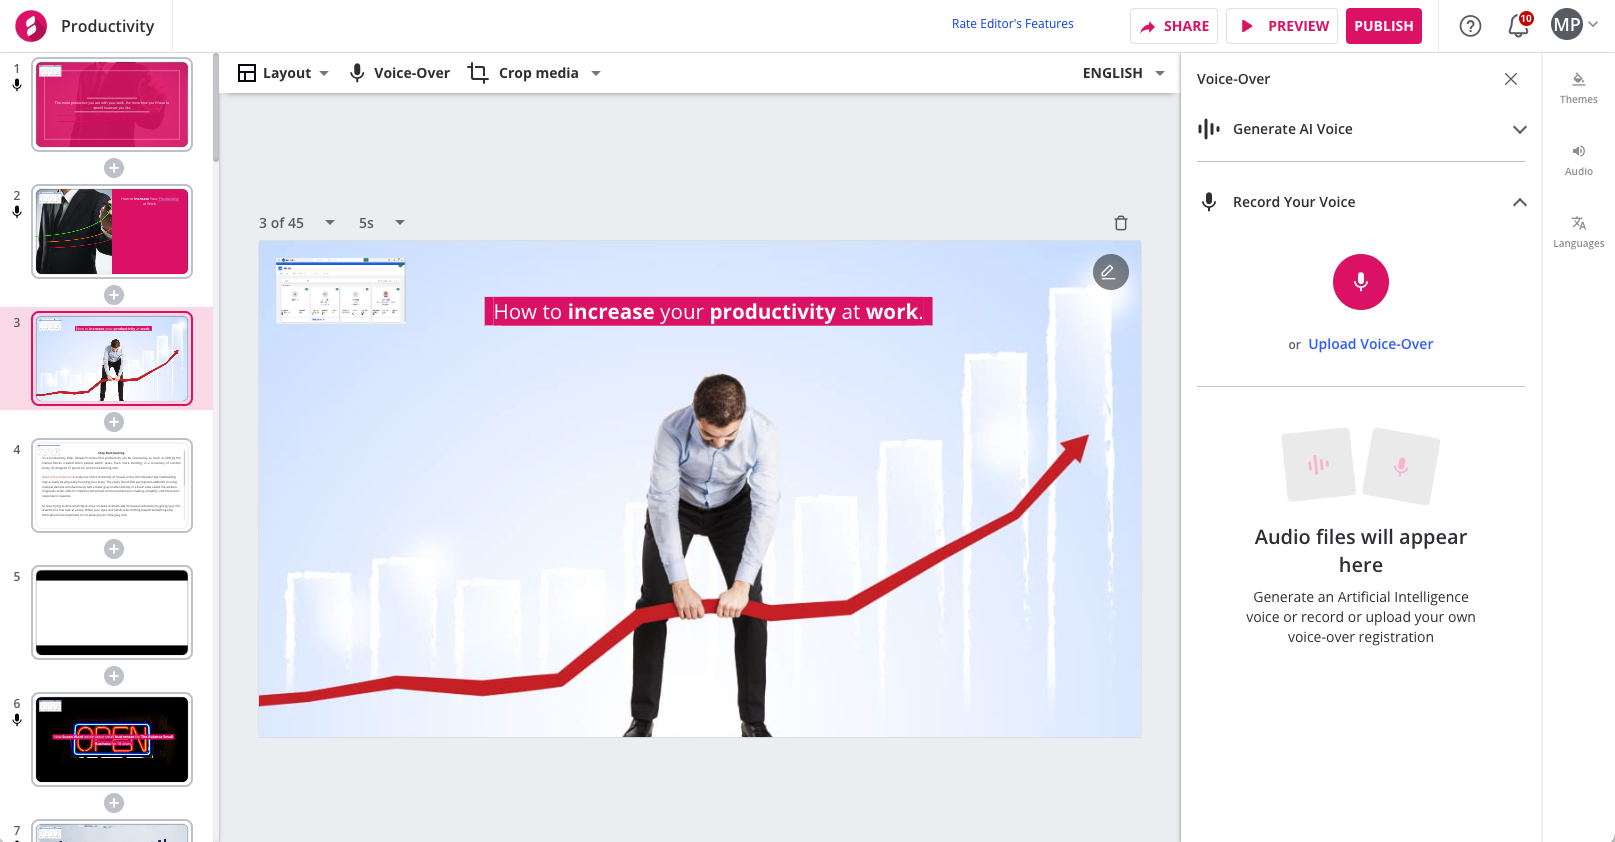Click the slide list scrollbar
1615x842 pixels.
[x=216, y=110]
